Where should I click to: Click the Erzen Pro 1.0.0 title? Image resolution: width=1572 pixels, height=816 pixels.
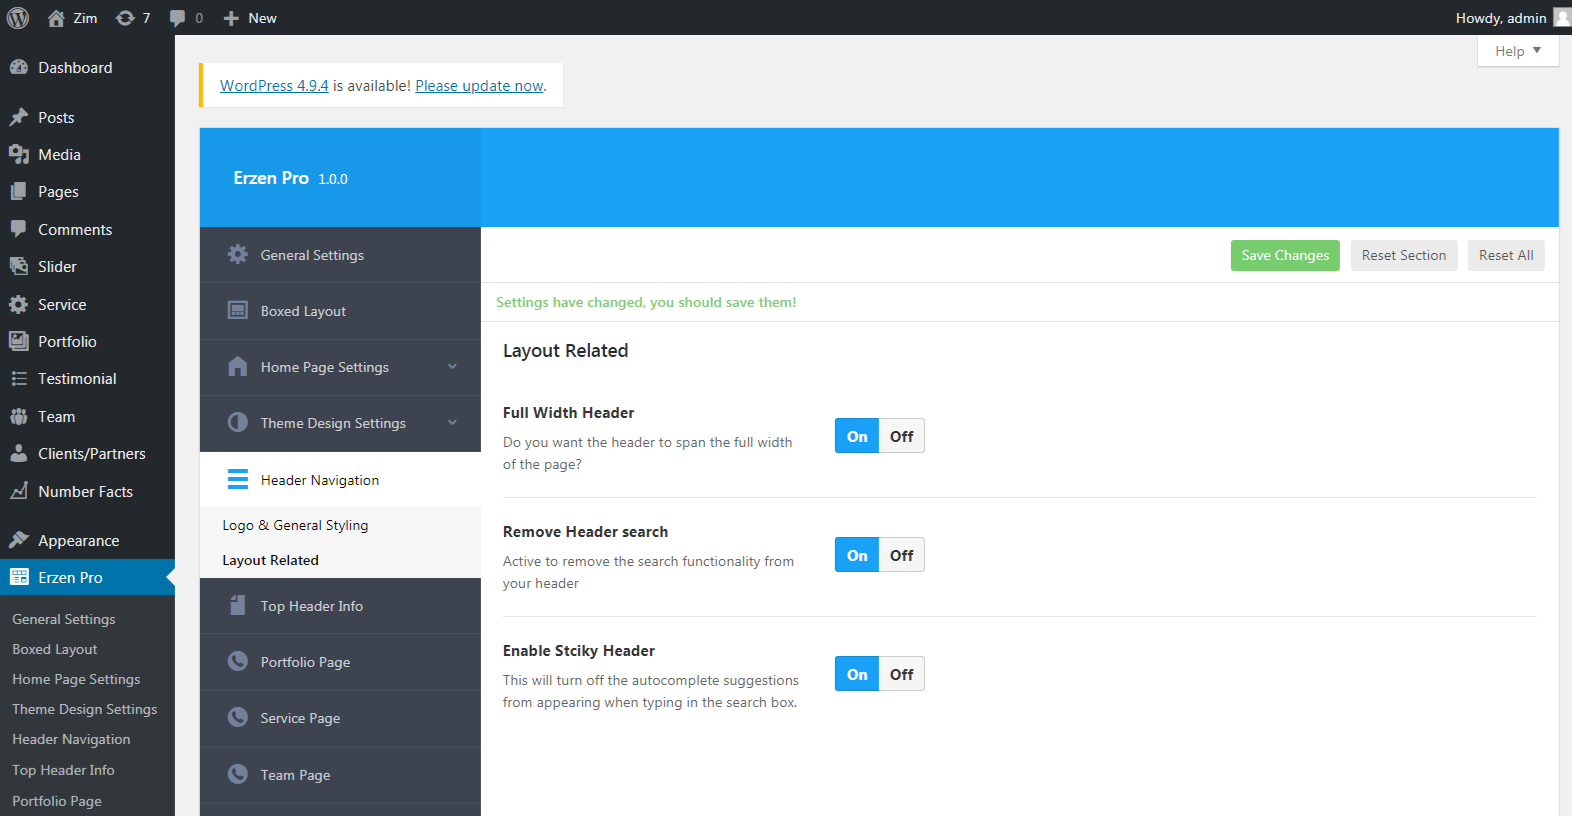(x=290, y=178)
